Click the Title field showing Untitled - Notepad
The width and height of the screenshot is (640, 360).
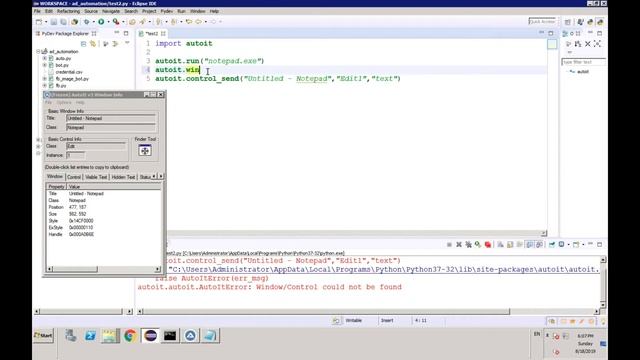pos(111,118)
